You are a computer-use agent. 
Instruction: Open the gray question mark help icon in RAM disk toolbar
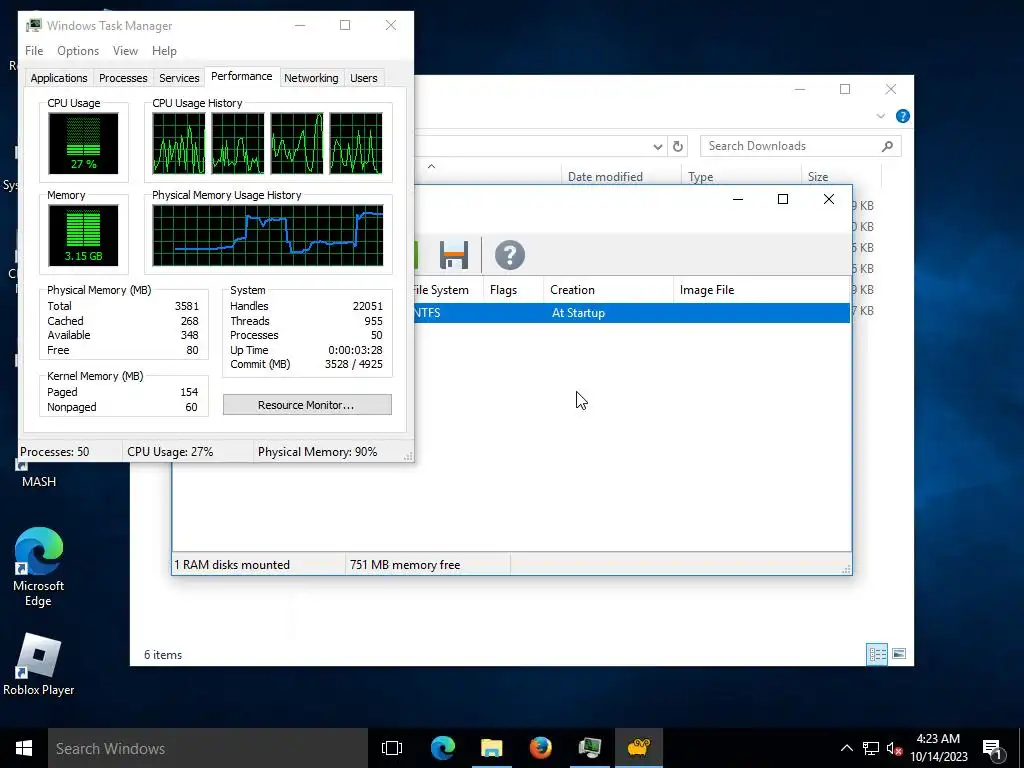click(x=509, y=255)
